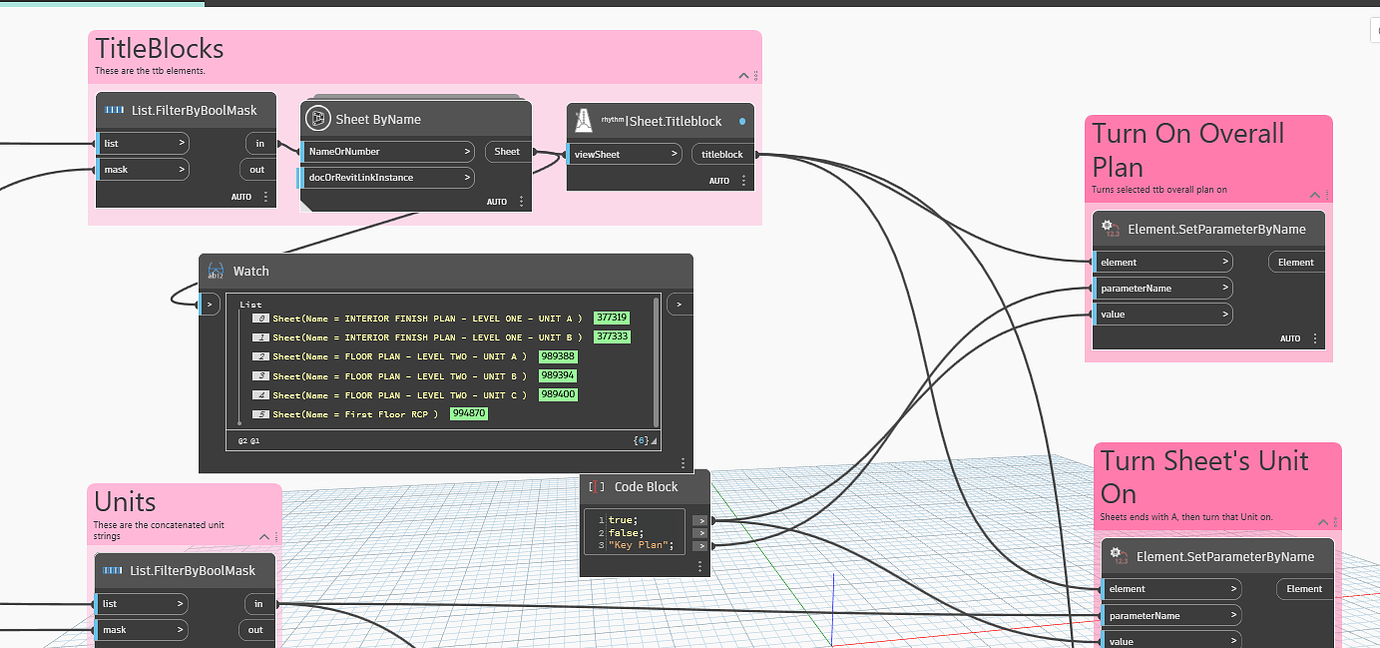Click element ID 377319 in Watch list
The height and width of the screenshot is (648, 1380).
[611, 318]
